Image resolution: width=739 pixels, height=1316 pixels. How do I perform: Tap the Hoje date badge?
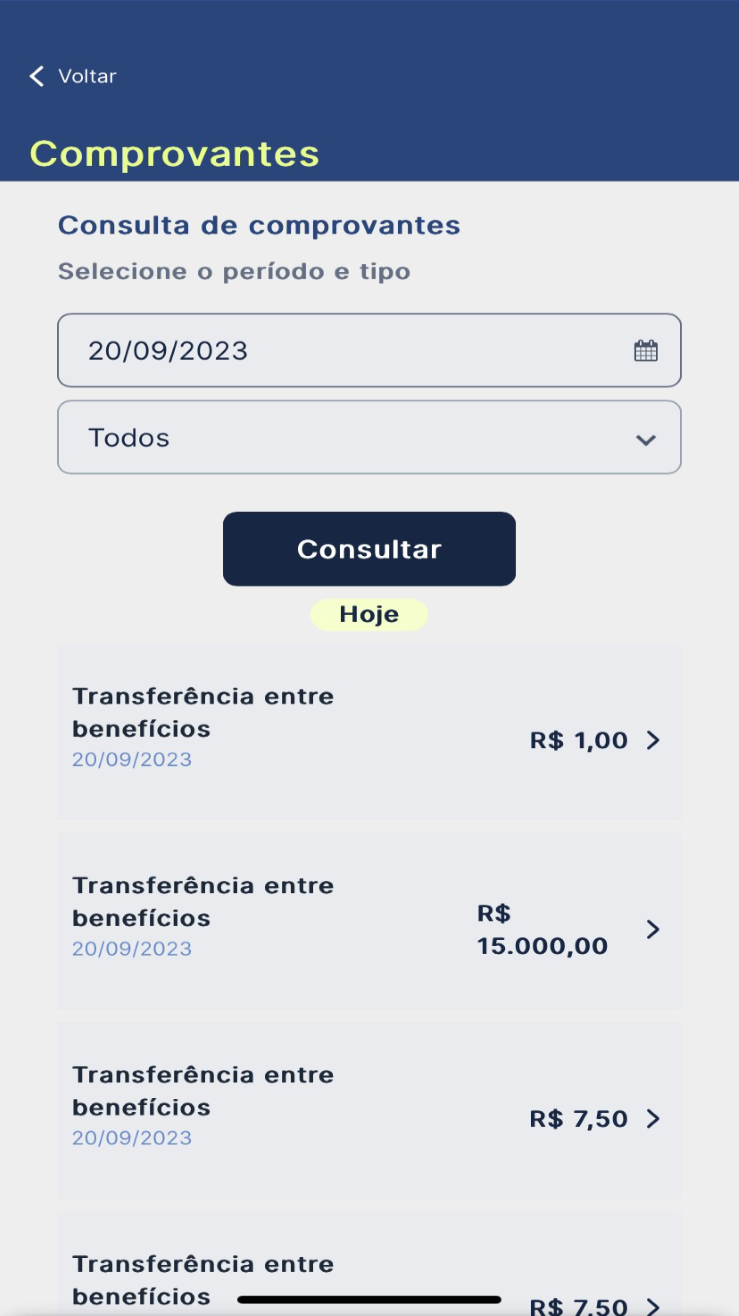point(369,615)
